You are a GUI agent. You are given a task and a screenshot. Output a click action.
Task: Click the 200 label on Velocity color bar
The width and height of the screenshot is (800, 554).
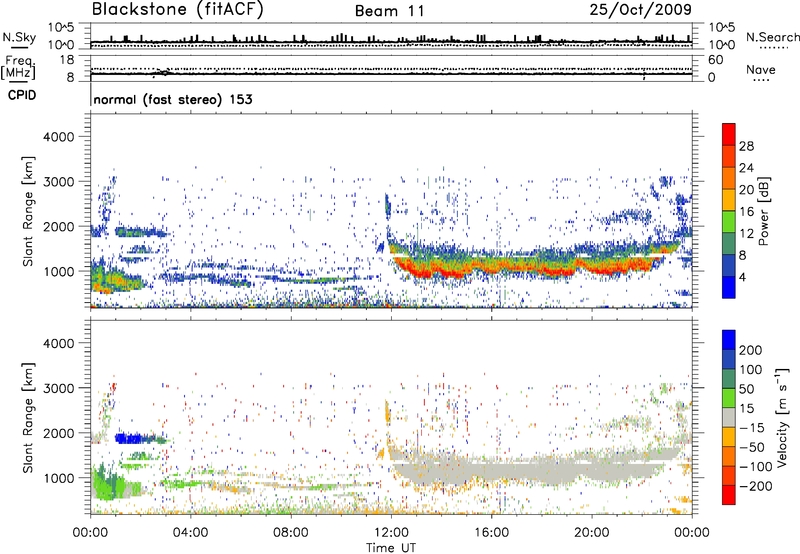(751, 350)
